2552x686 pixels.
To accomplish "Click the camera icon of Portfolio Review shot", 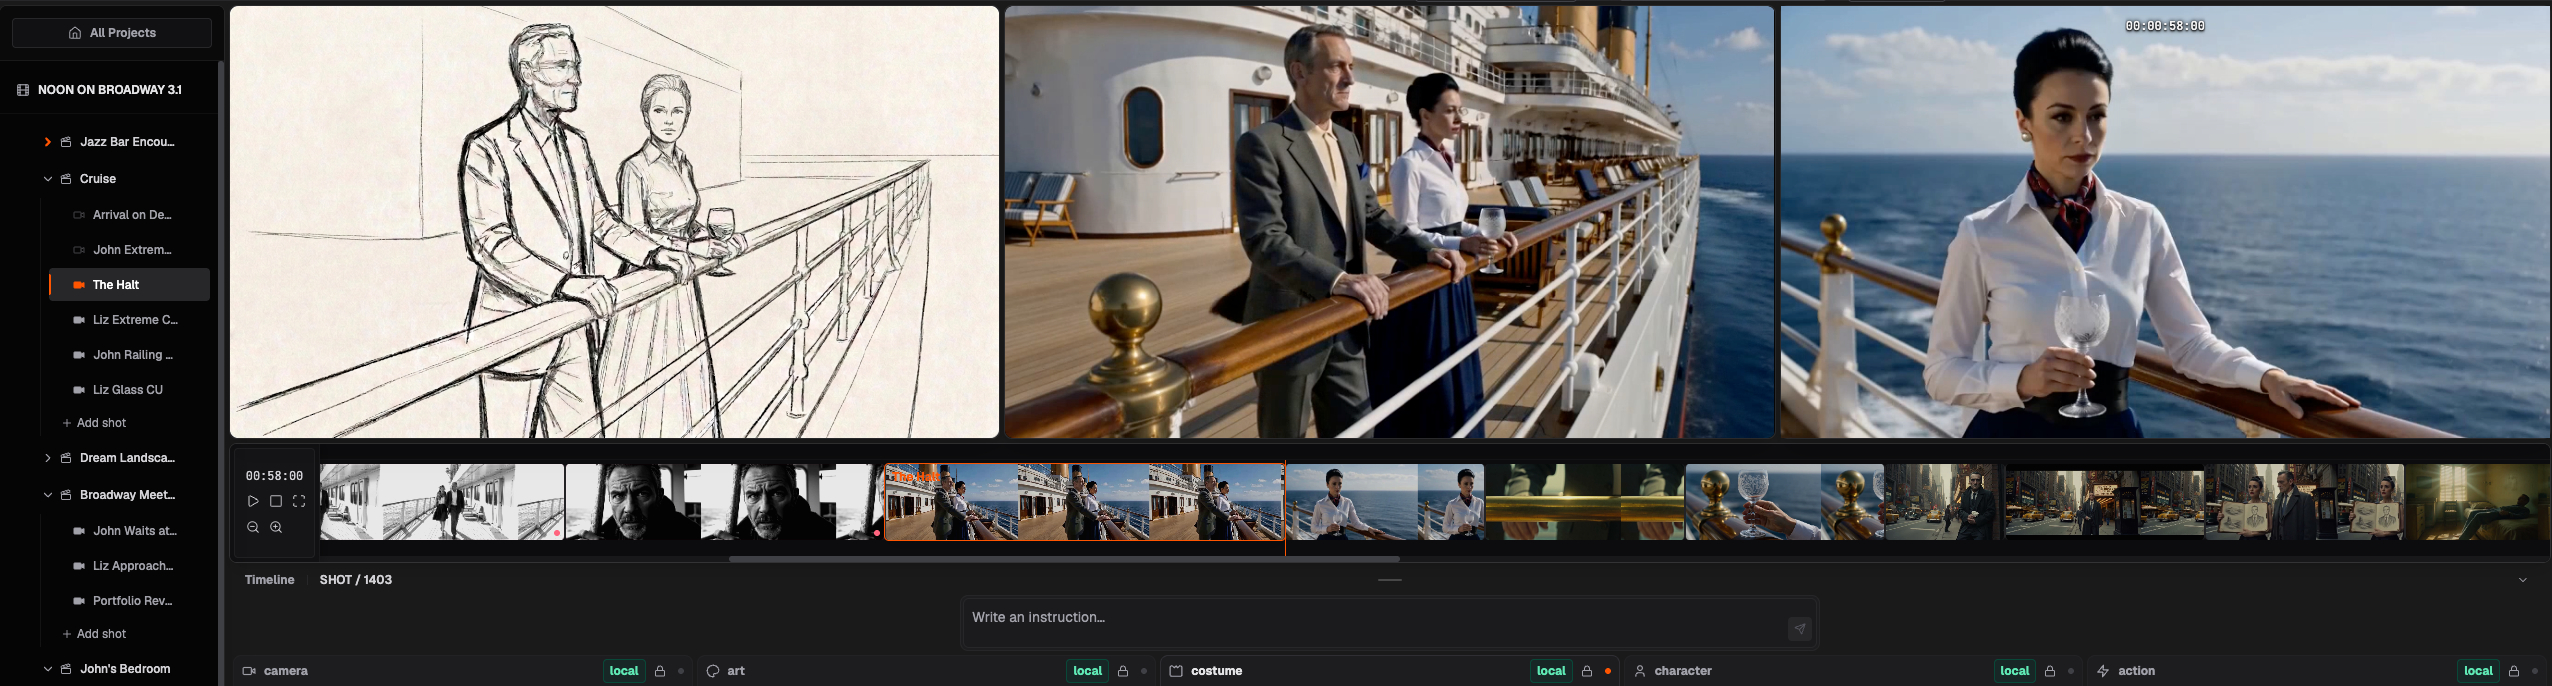I will (x=79, y=601).
